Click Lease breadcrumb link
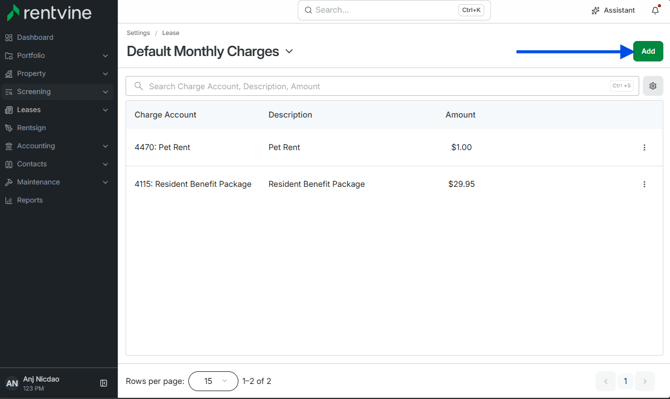Screen dimensions: 670x399 point(170,33)
